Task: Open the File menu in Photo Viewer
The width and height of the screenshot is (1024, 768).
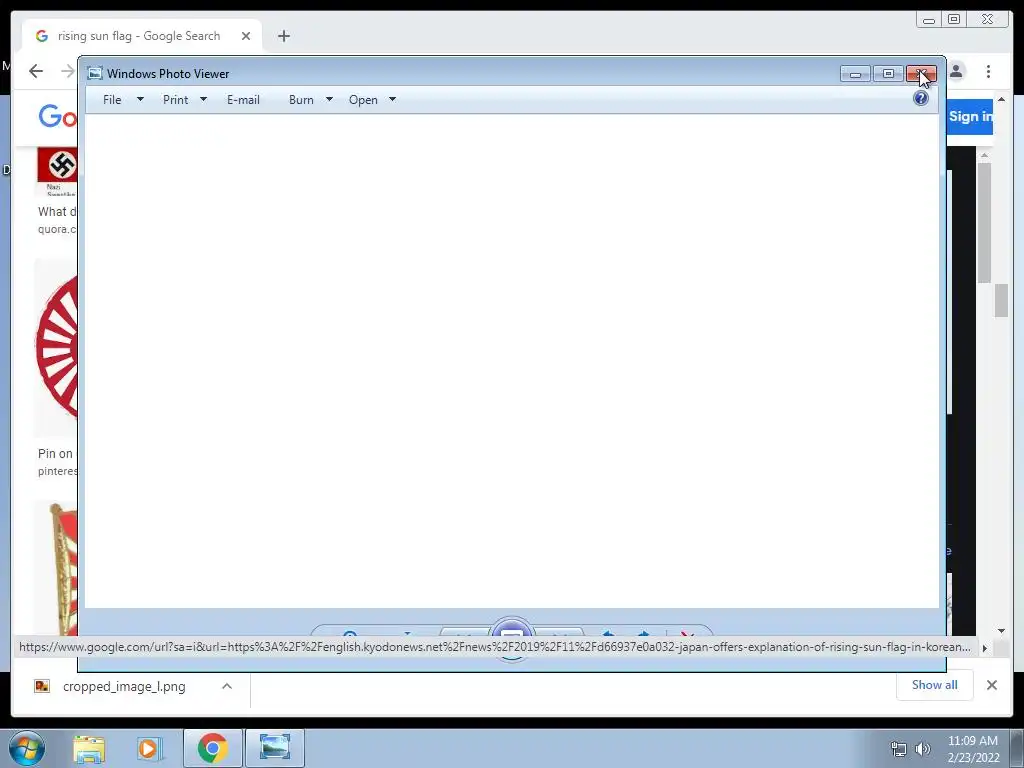Action: (x=112, y=100)
